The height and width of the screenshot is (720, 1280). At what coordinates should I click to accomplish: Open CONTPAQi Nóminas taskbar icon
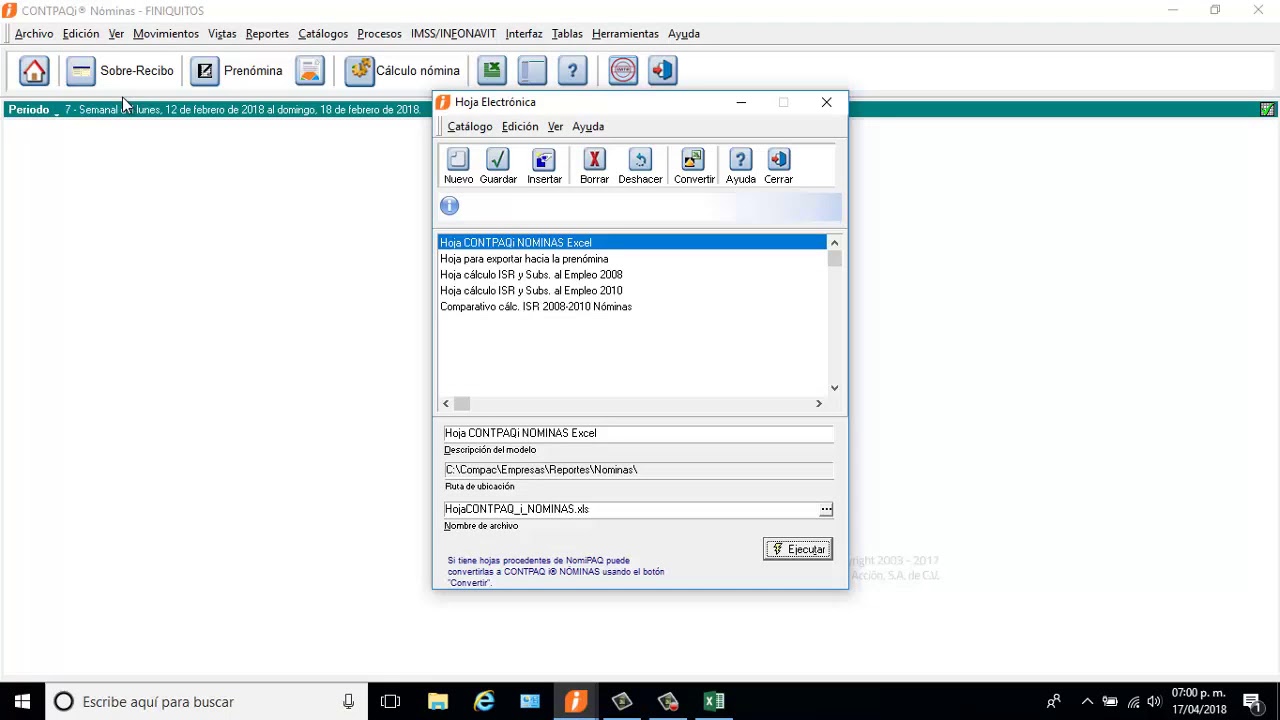pos(576,702)
